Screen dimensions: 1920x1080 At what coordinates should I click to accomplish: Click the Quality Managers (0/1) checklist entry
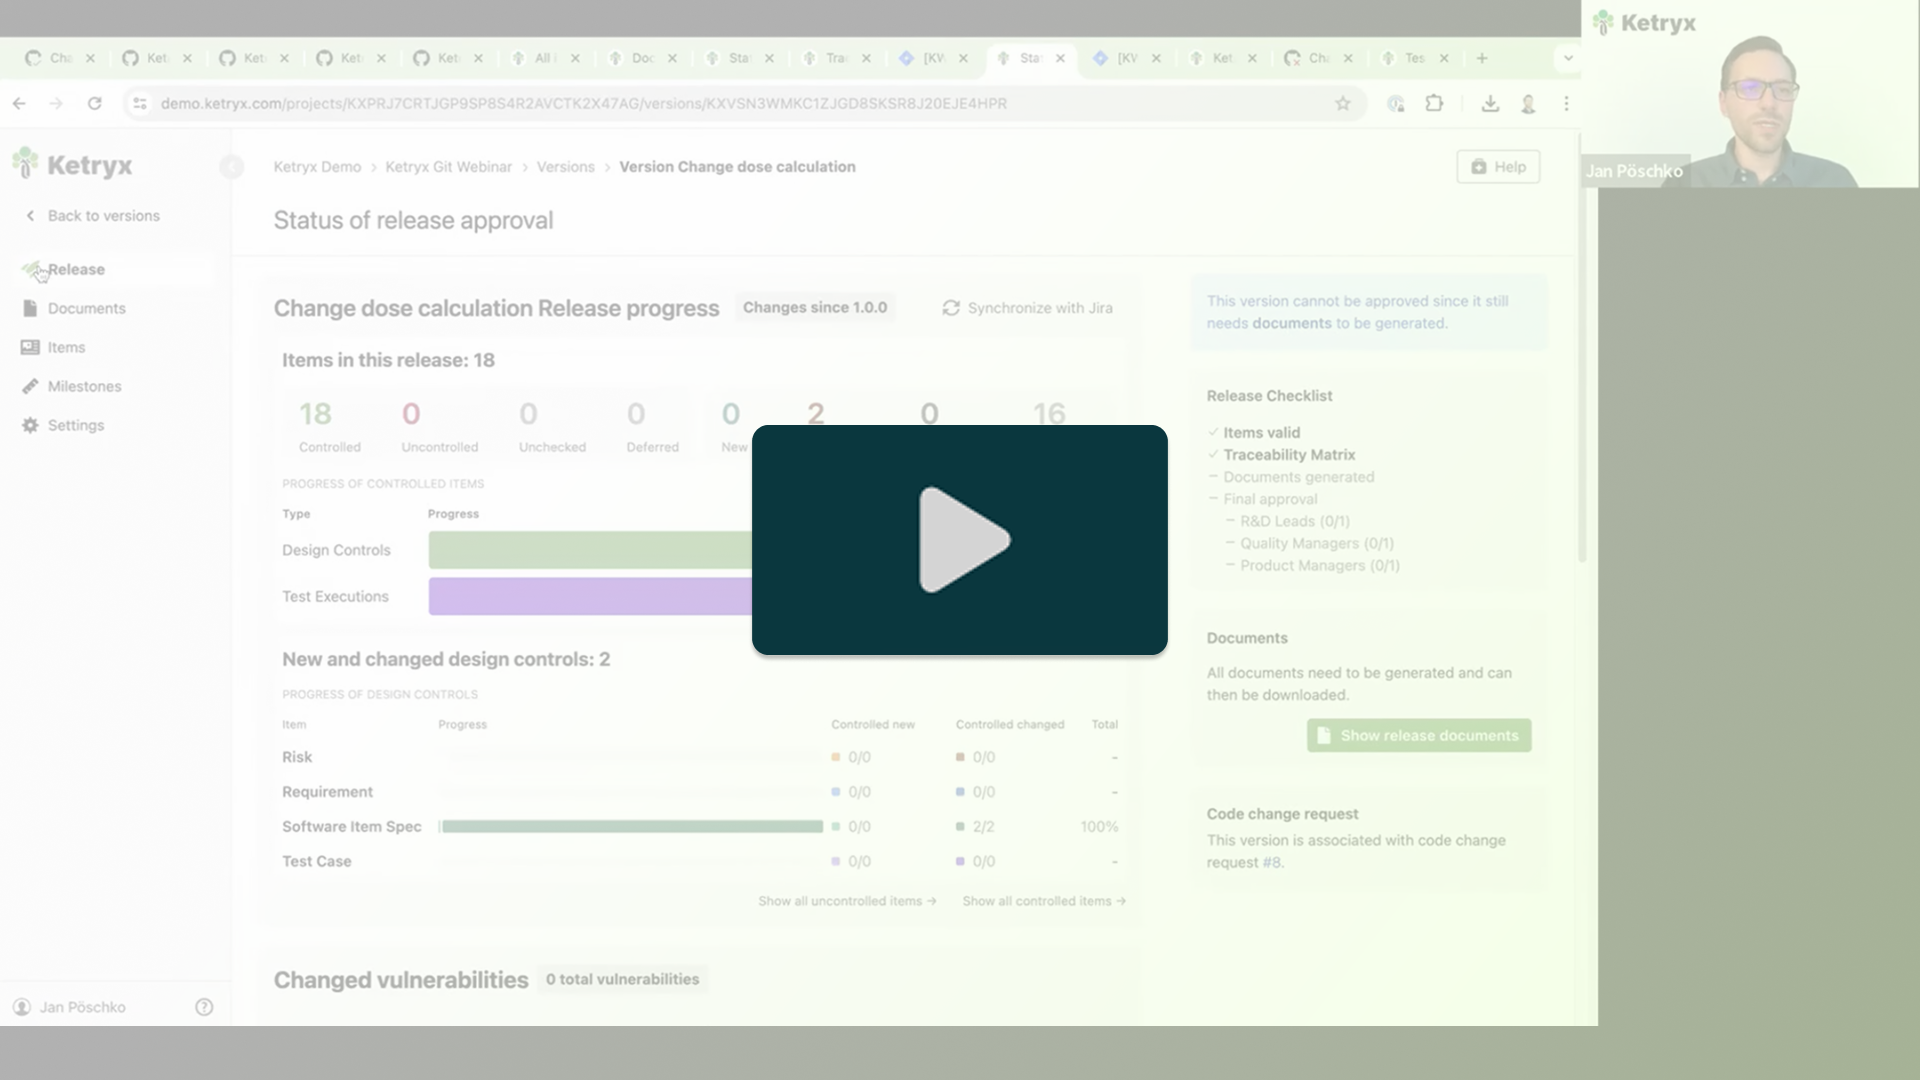[x=1316, y=543]
